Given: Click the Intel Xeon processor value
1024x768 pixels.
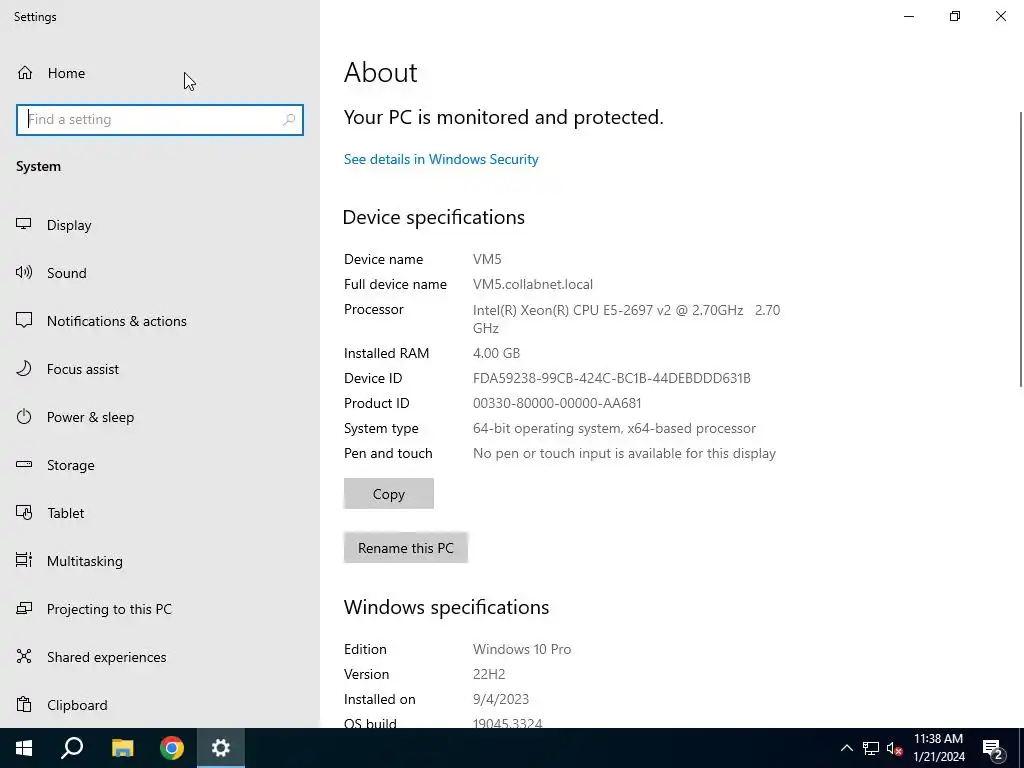Looking at the screenshot, I should (626, 319).
